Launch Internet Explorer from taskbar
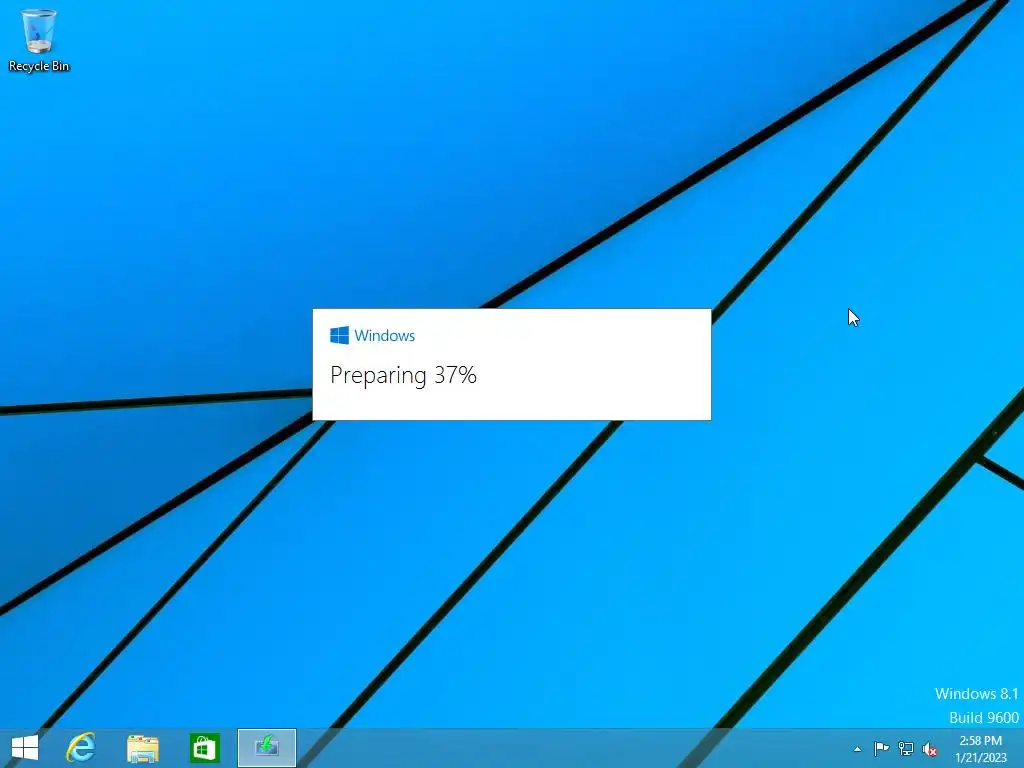 pyautogui.click(x=81, y=748)
